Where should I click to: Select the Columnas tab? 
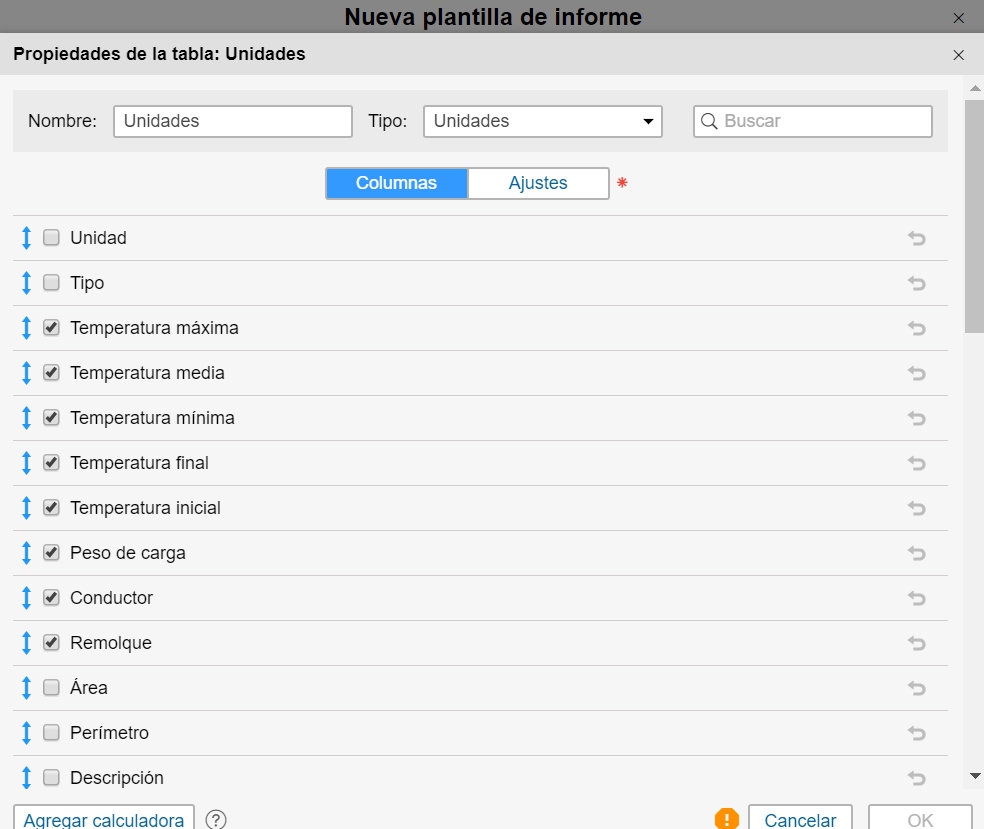coord(396,183)
